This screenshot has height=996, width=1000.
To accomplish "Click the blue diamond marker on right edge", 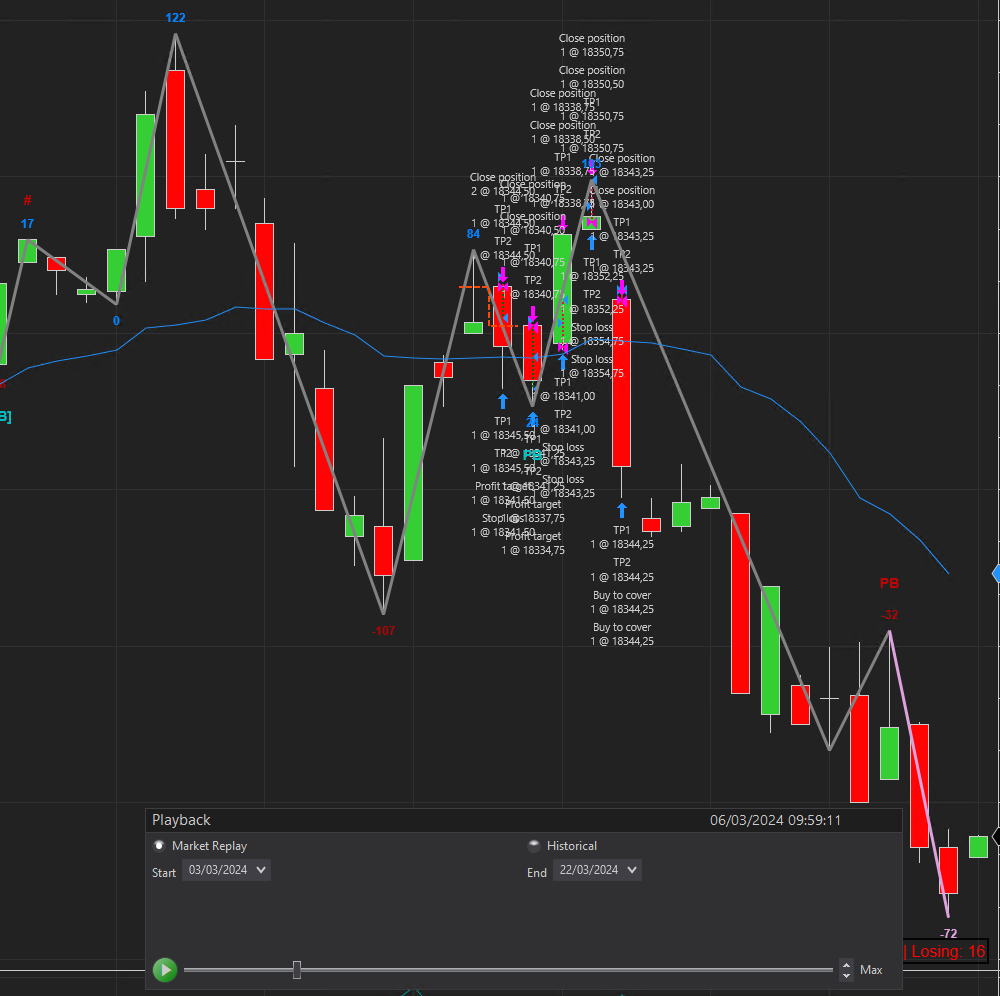I will click(996, 573).
